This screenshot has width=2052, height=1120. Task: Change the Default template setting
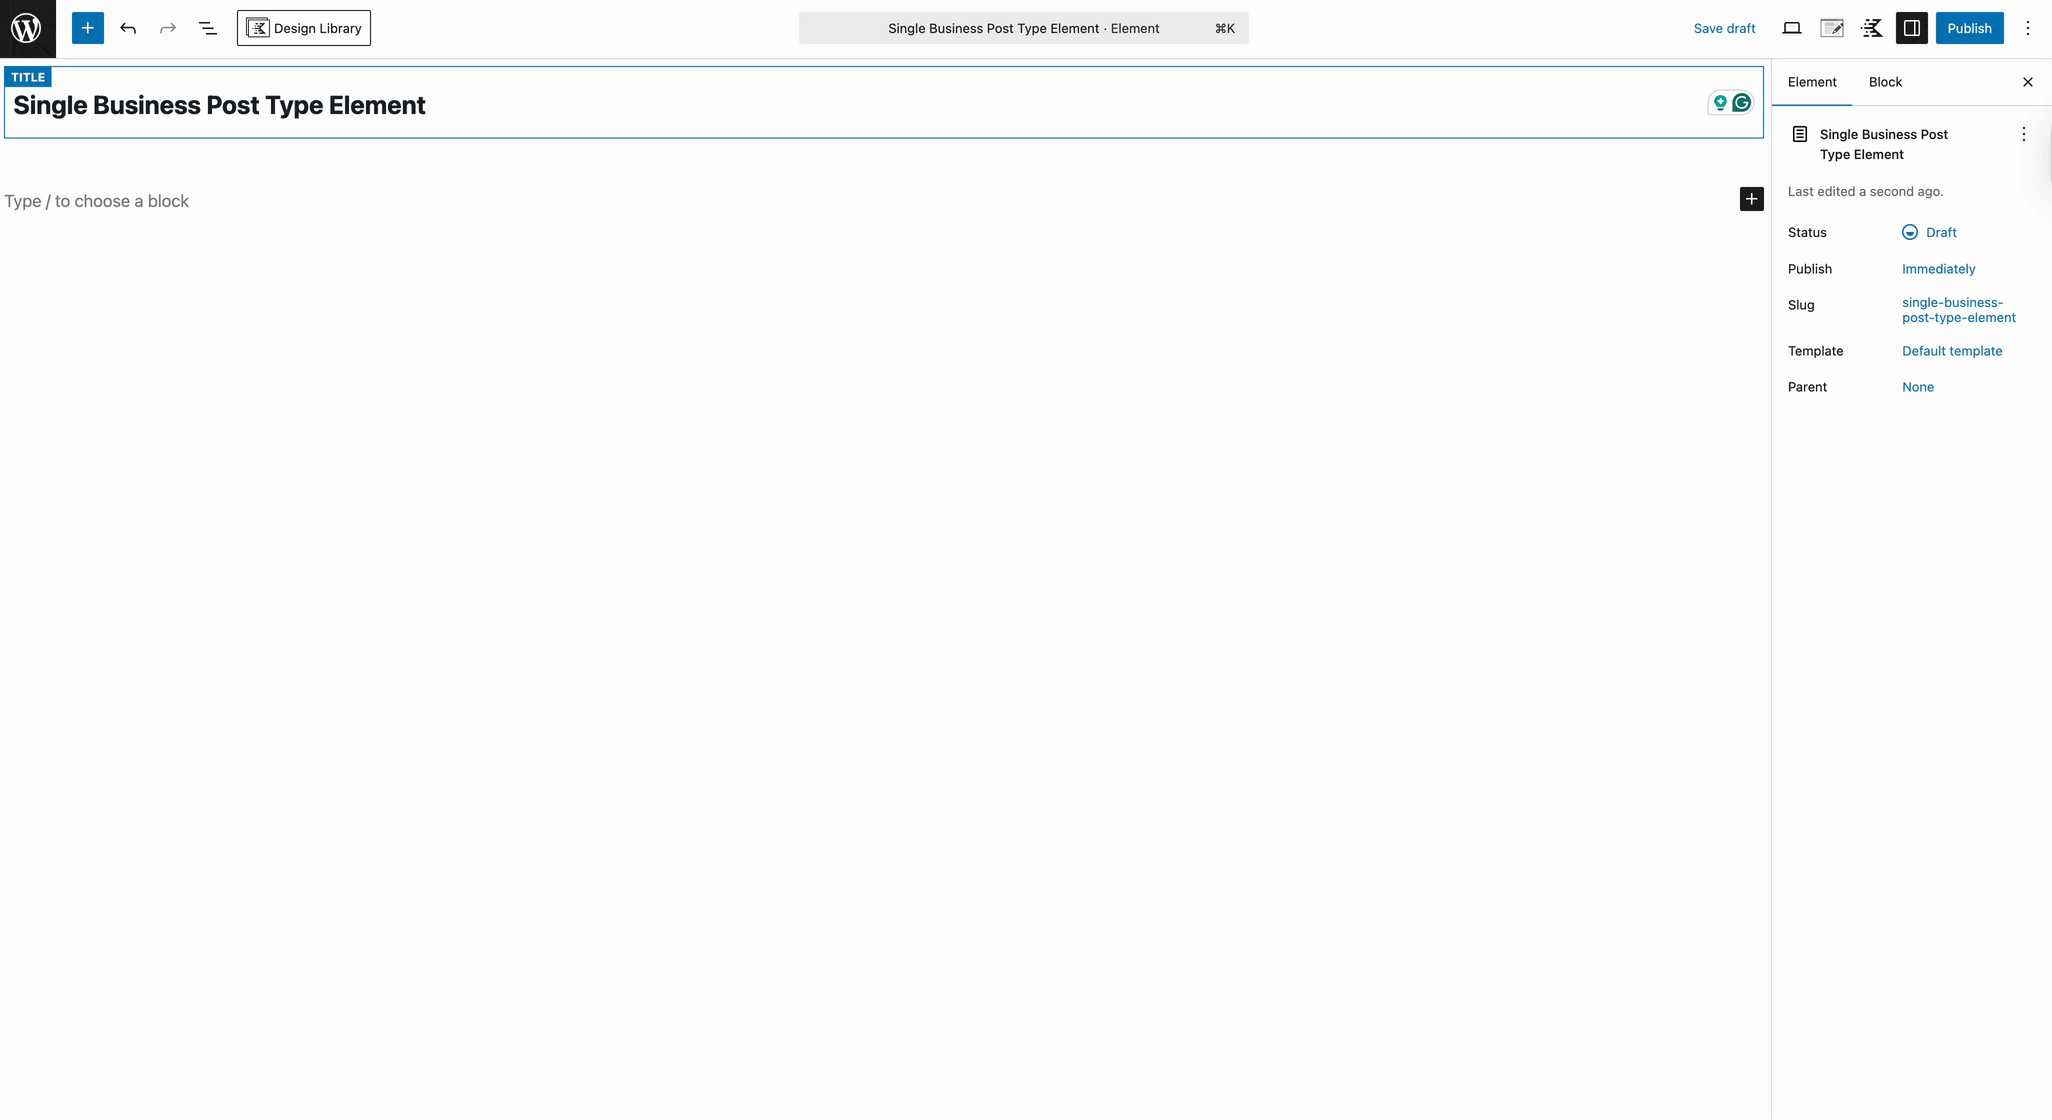coord(1951,351)
